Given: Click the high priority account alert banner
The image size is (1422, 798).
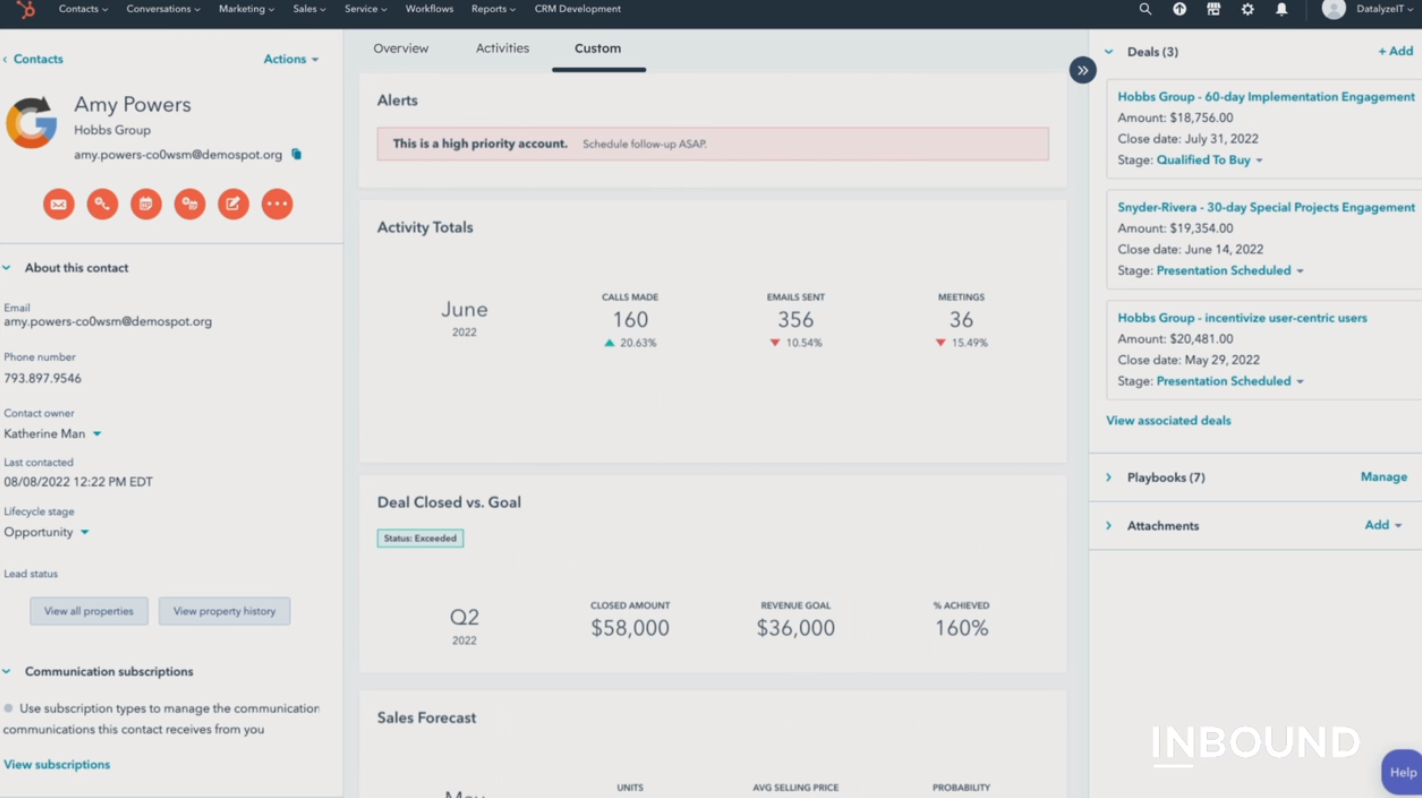Looking at the screenshot, I should [713, 144].
